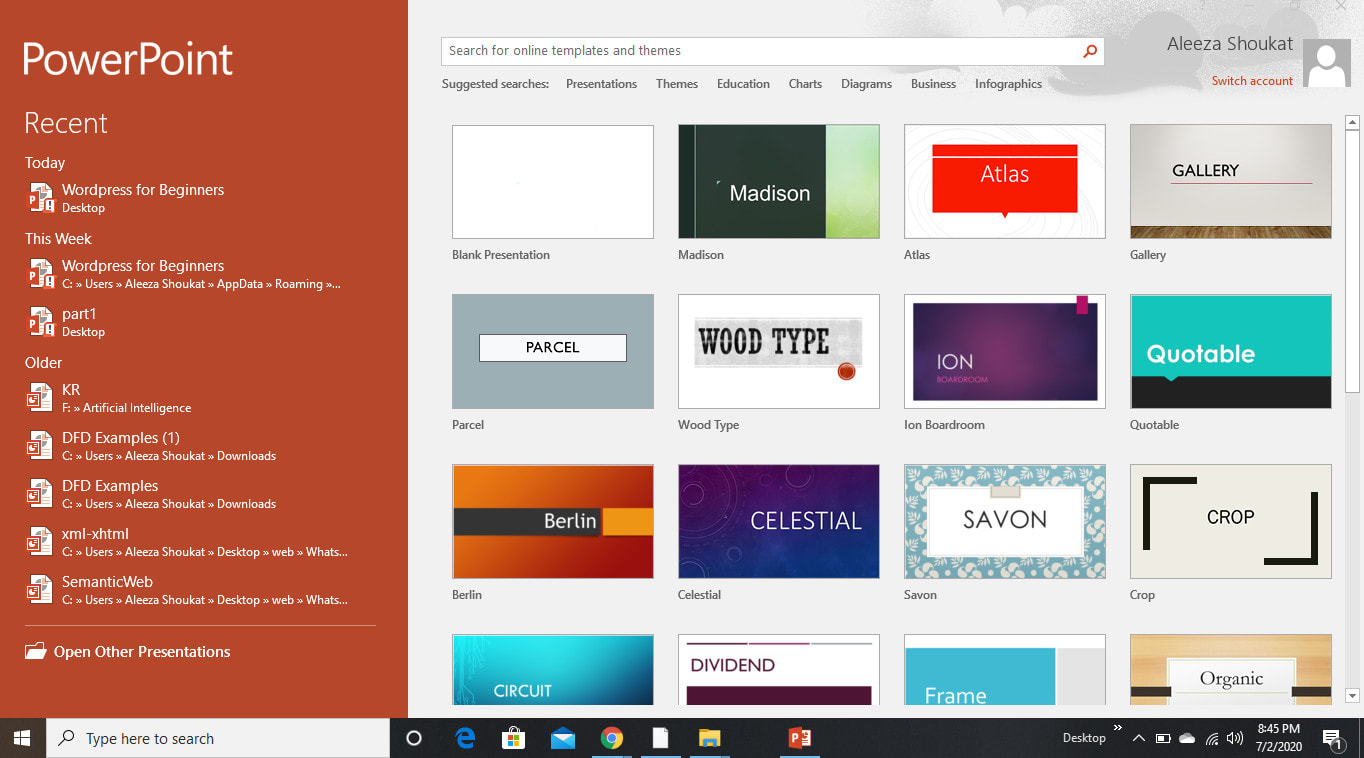
Task: Open Wordpress for Beginners from Today
Action: (x=142, y=189)
